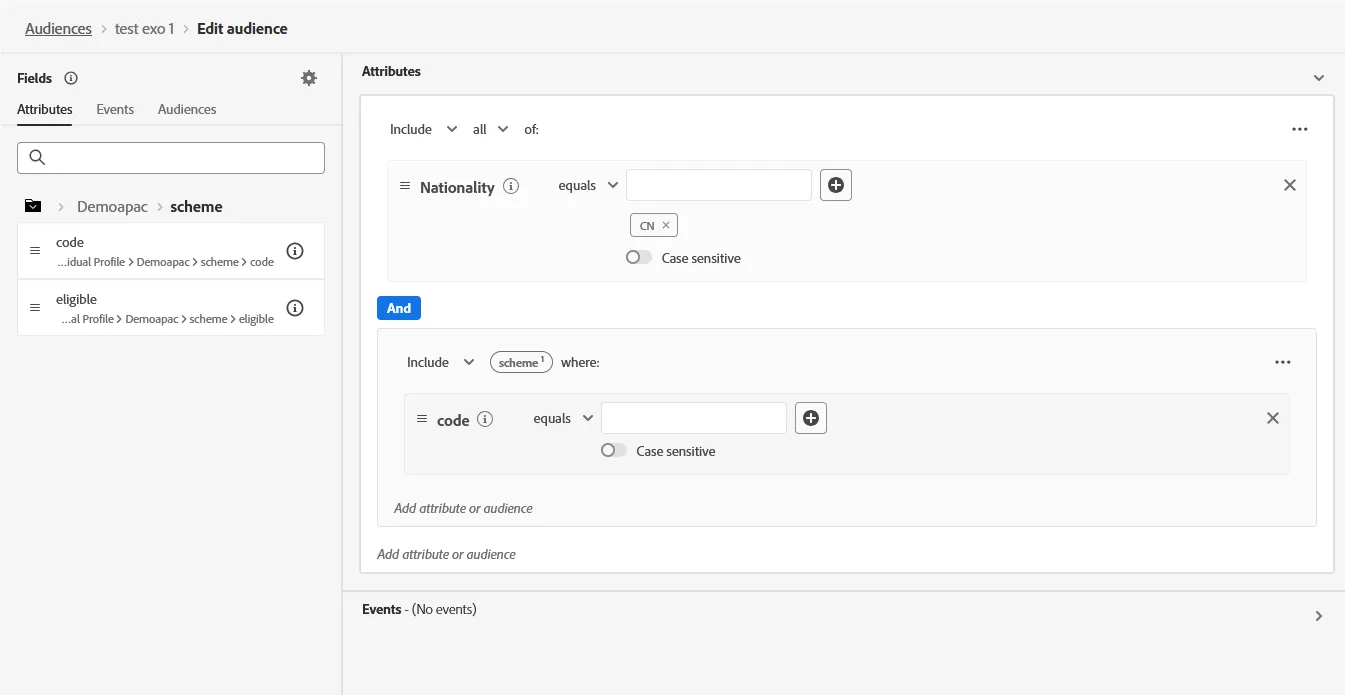Switch to the Audiences tab
The image size is (1345, 695).
pyautogui.click(x=187, y=109)
